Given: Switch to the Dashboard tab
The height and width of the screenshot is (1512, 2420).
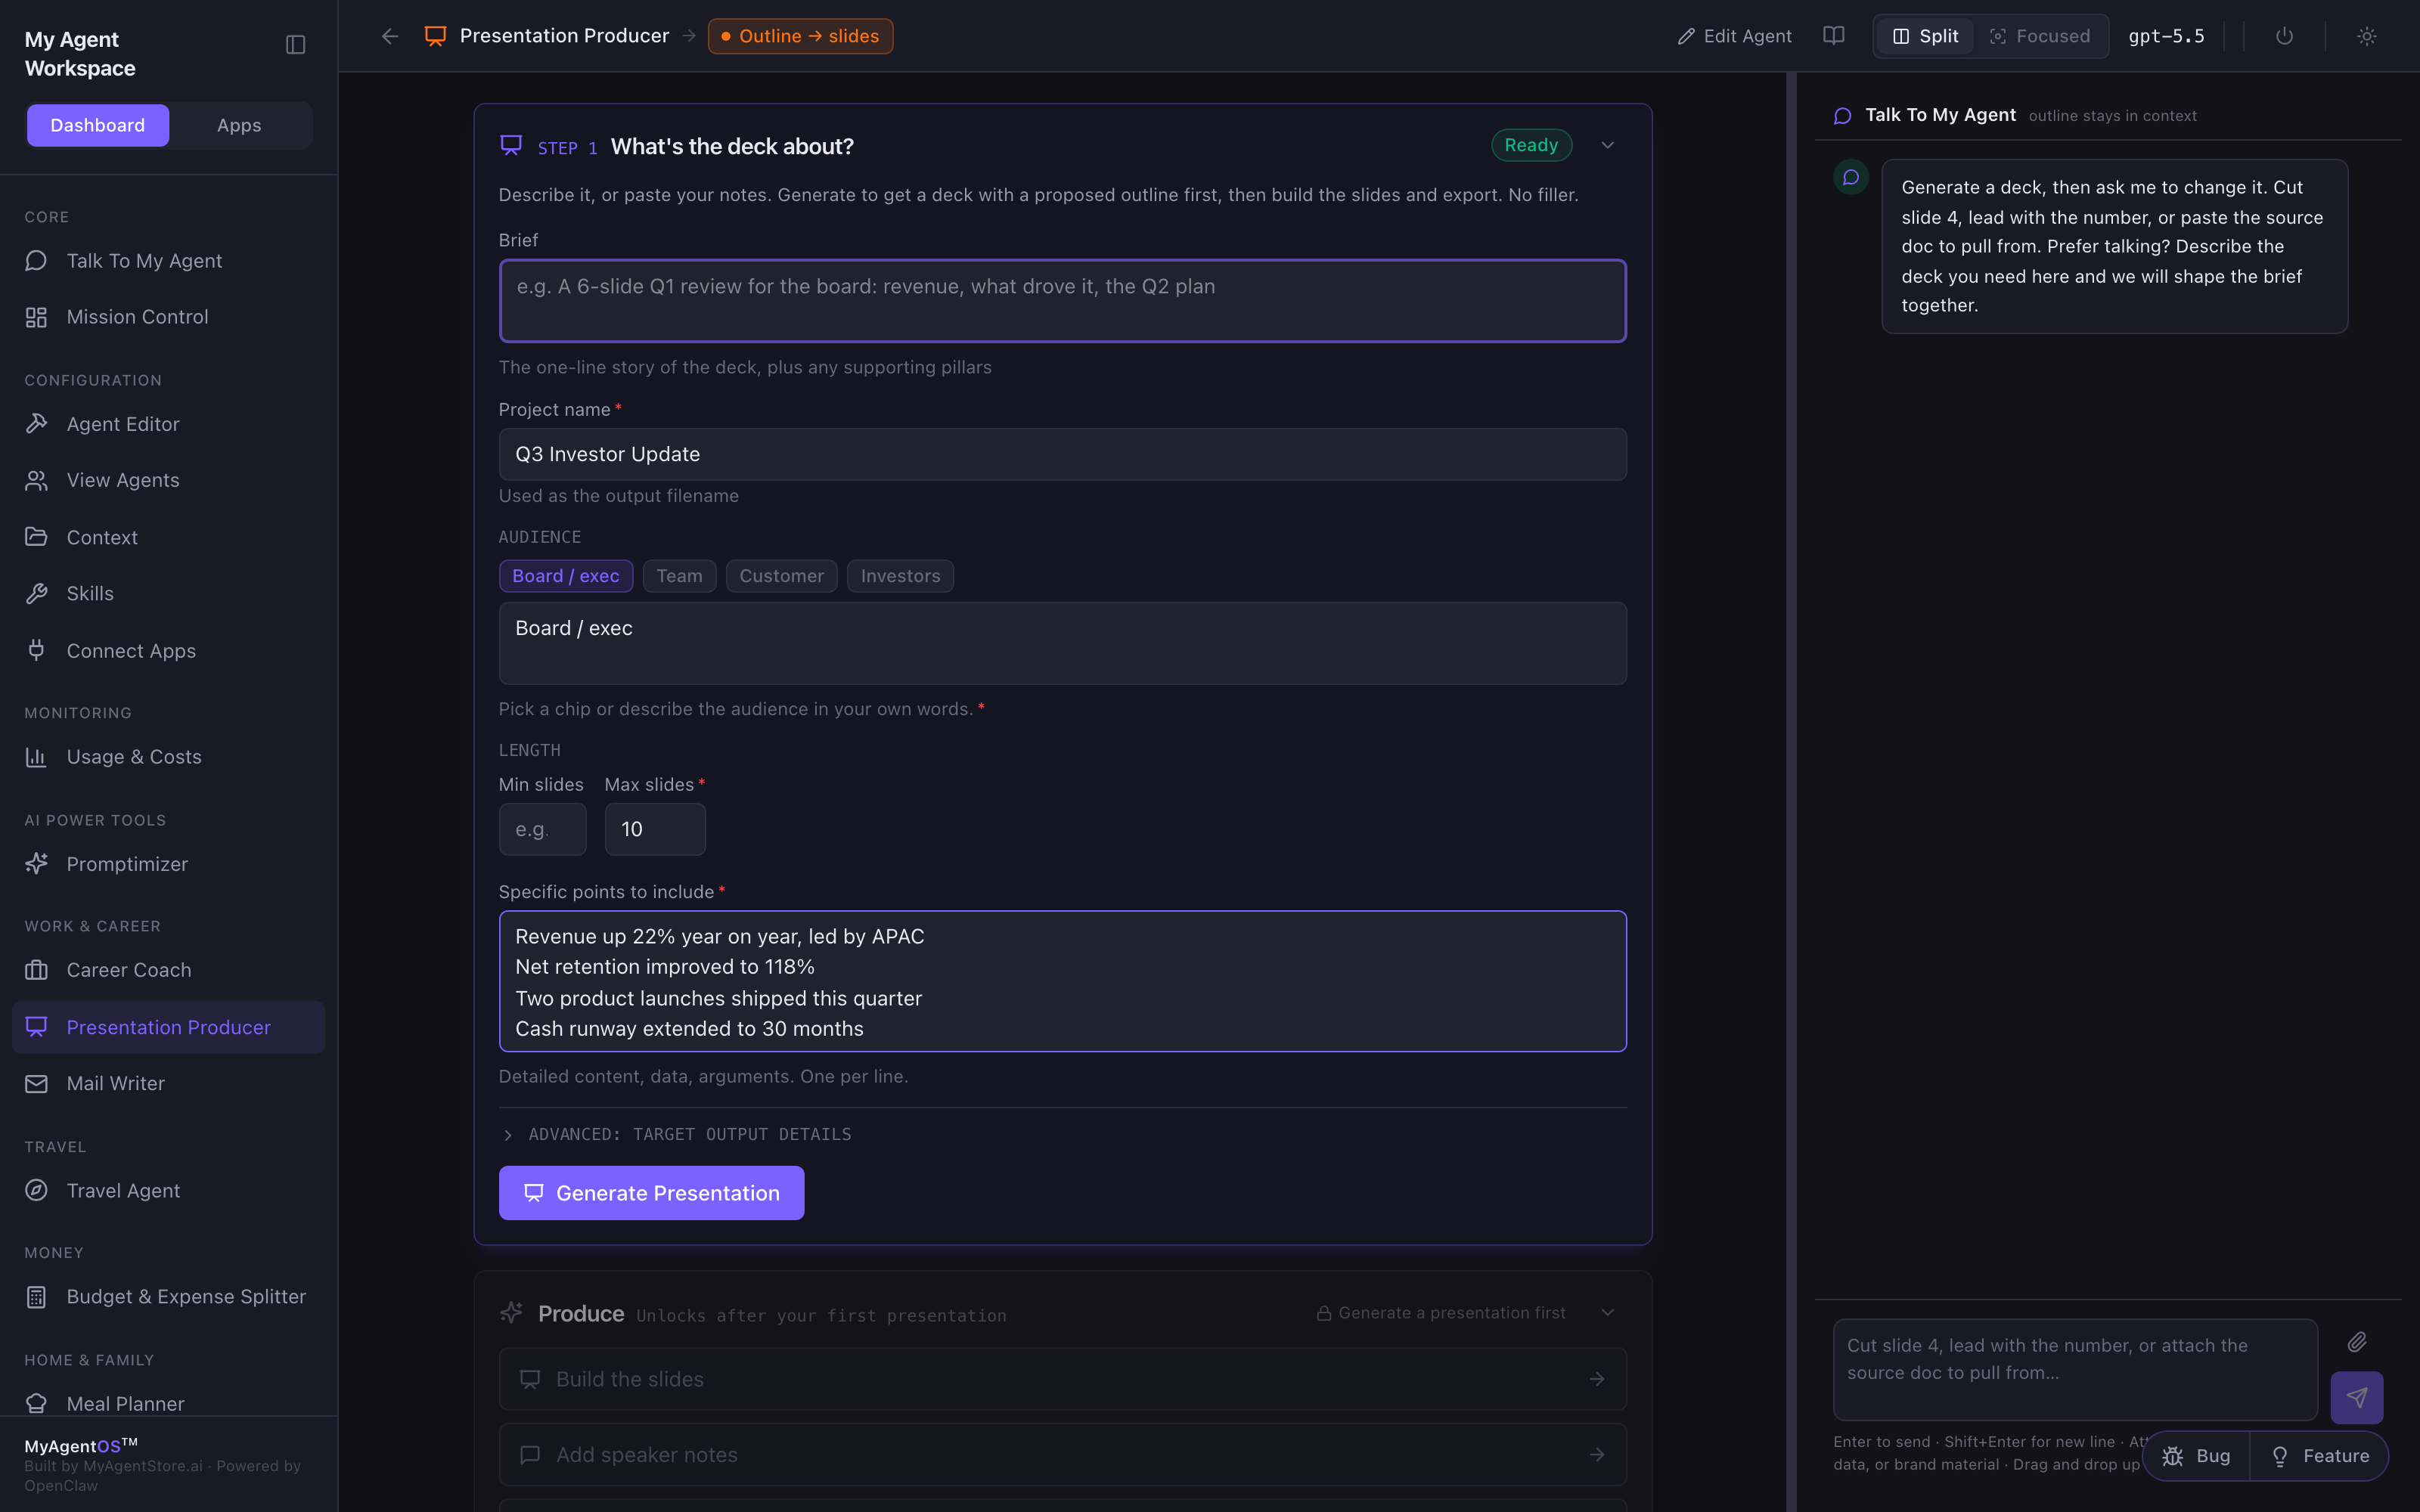Looking at the screenshot, I should [x=98, y=125].
